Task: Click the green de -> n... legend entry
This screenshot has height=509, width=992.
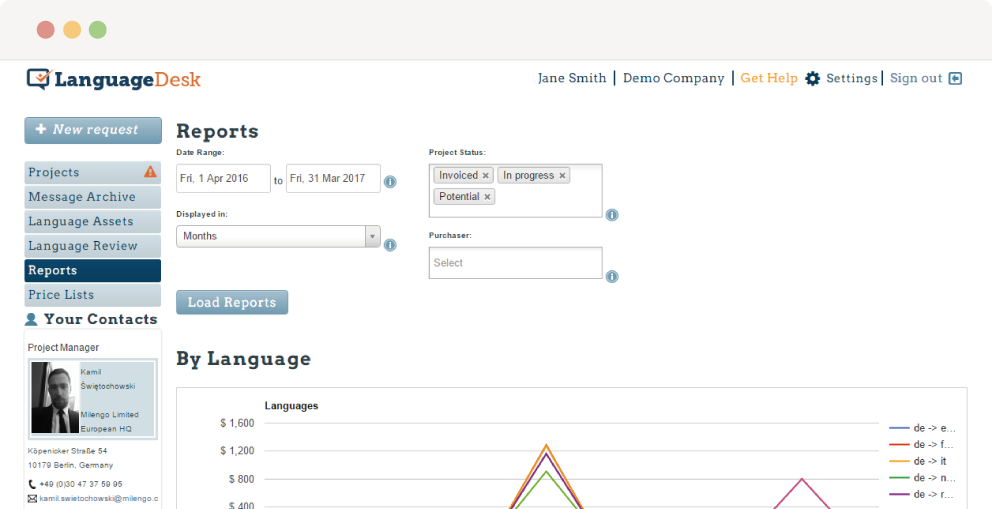Action: [922, 478]
